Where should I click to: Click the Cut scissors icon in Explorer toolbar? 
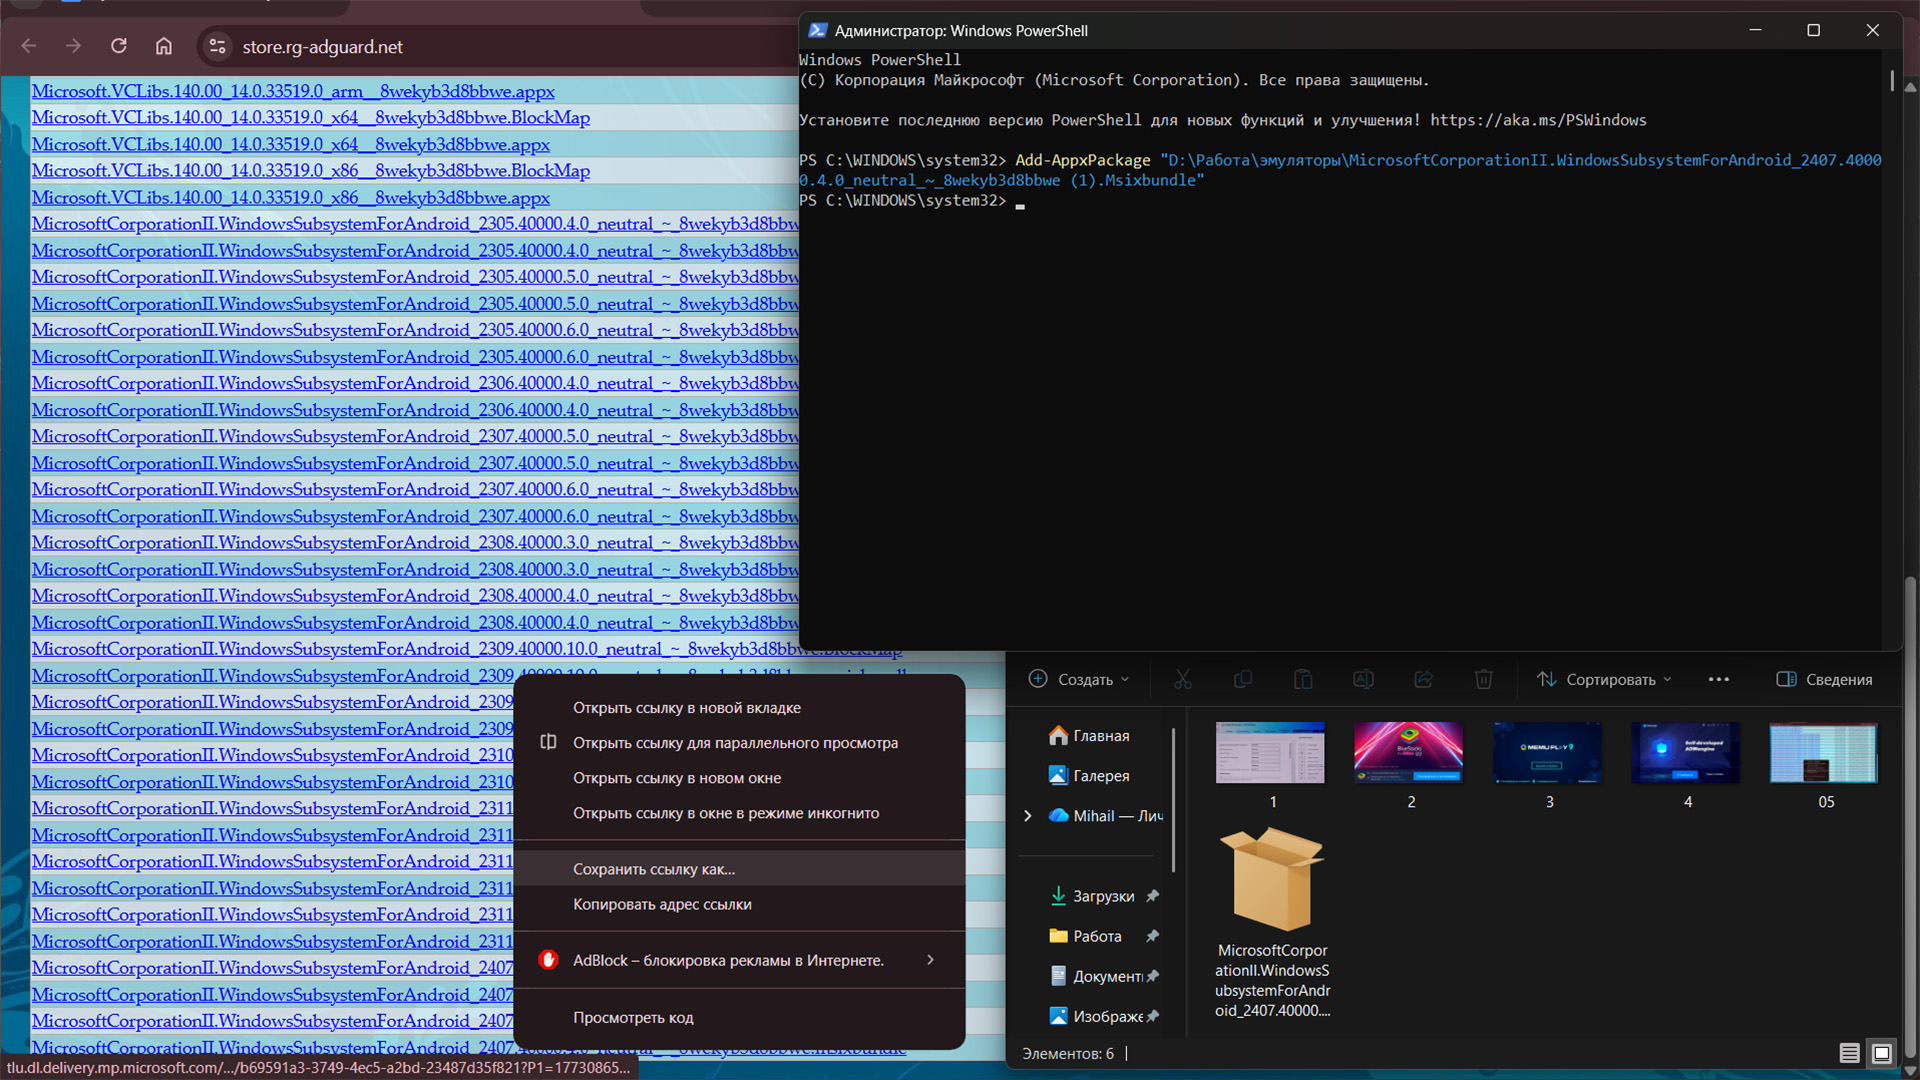tap(1183, 679)
